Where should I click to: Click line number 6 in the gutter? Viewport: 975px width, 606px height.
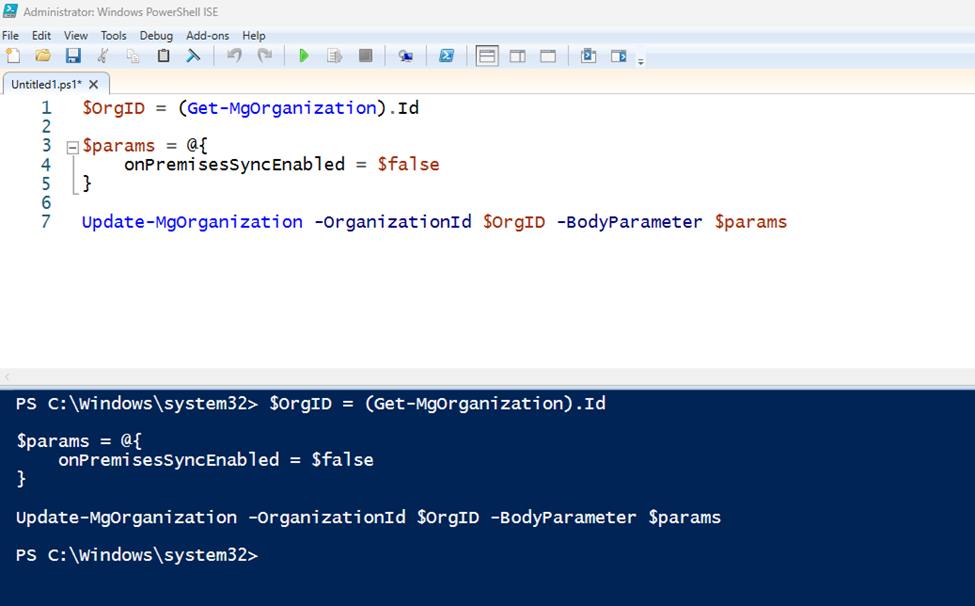[x=46, y=203]
